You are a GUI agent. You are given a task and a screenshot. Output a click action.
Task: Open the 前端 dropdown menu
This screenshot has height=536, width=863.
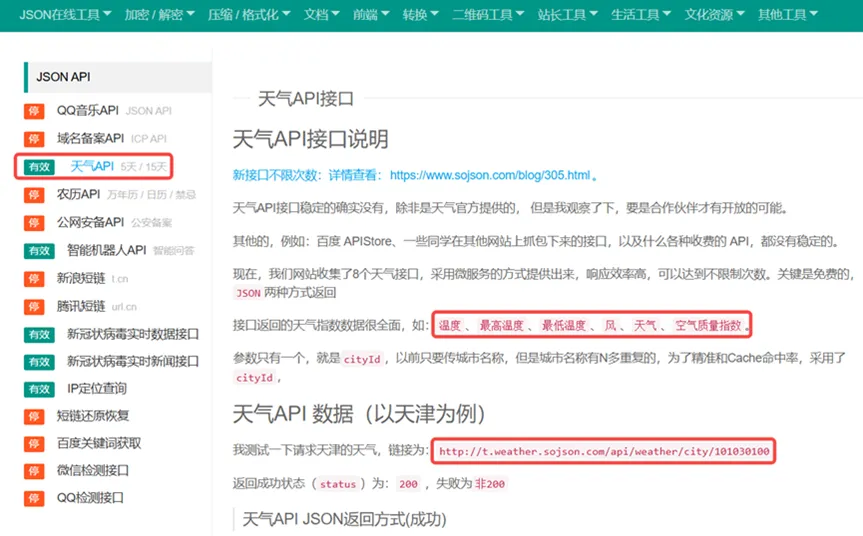pyautogui.click(x=371, y=14)
